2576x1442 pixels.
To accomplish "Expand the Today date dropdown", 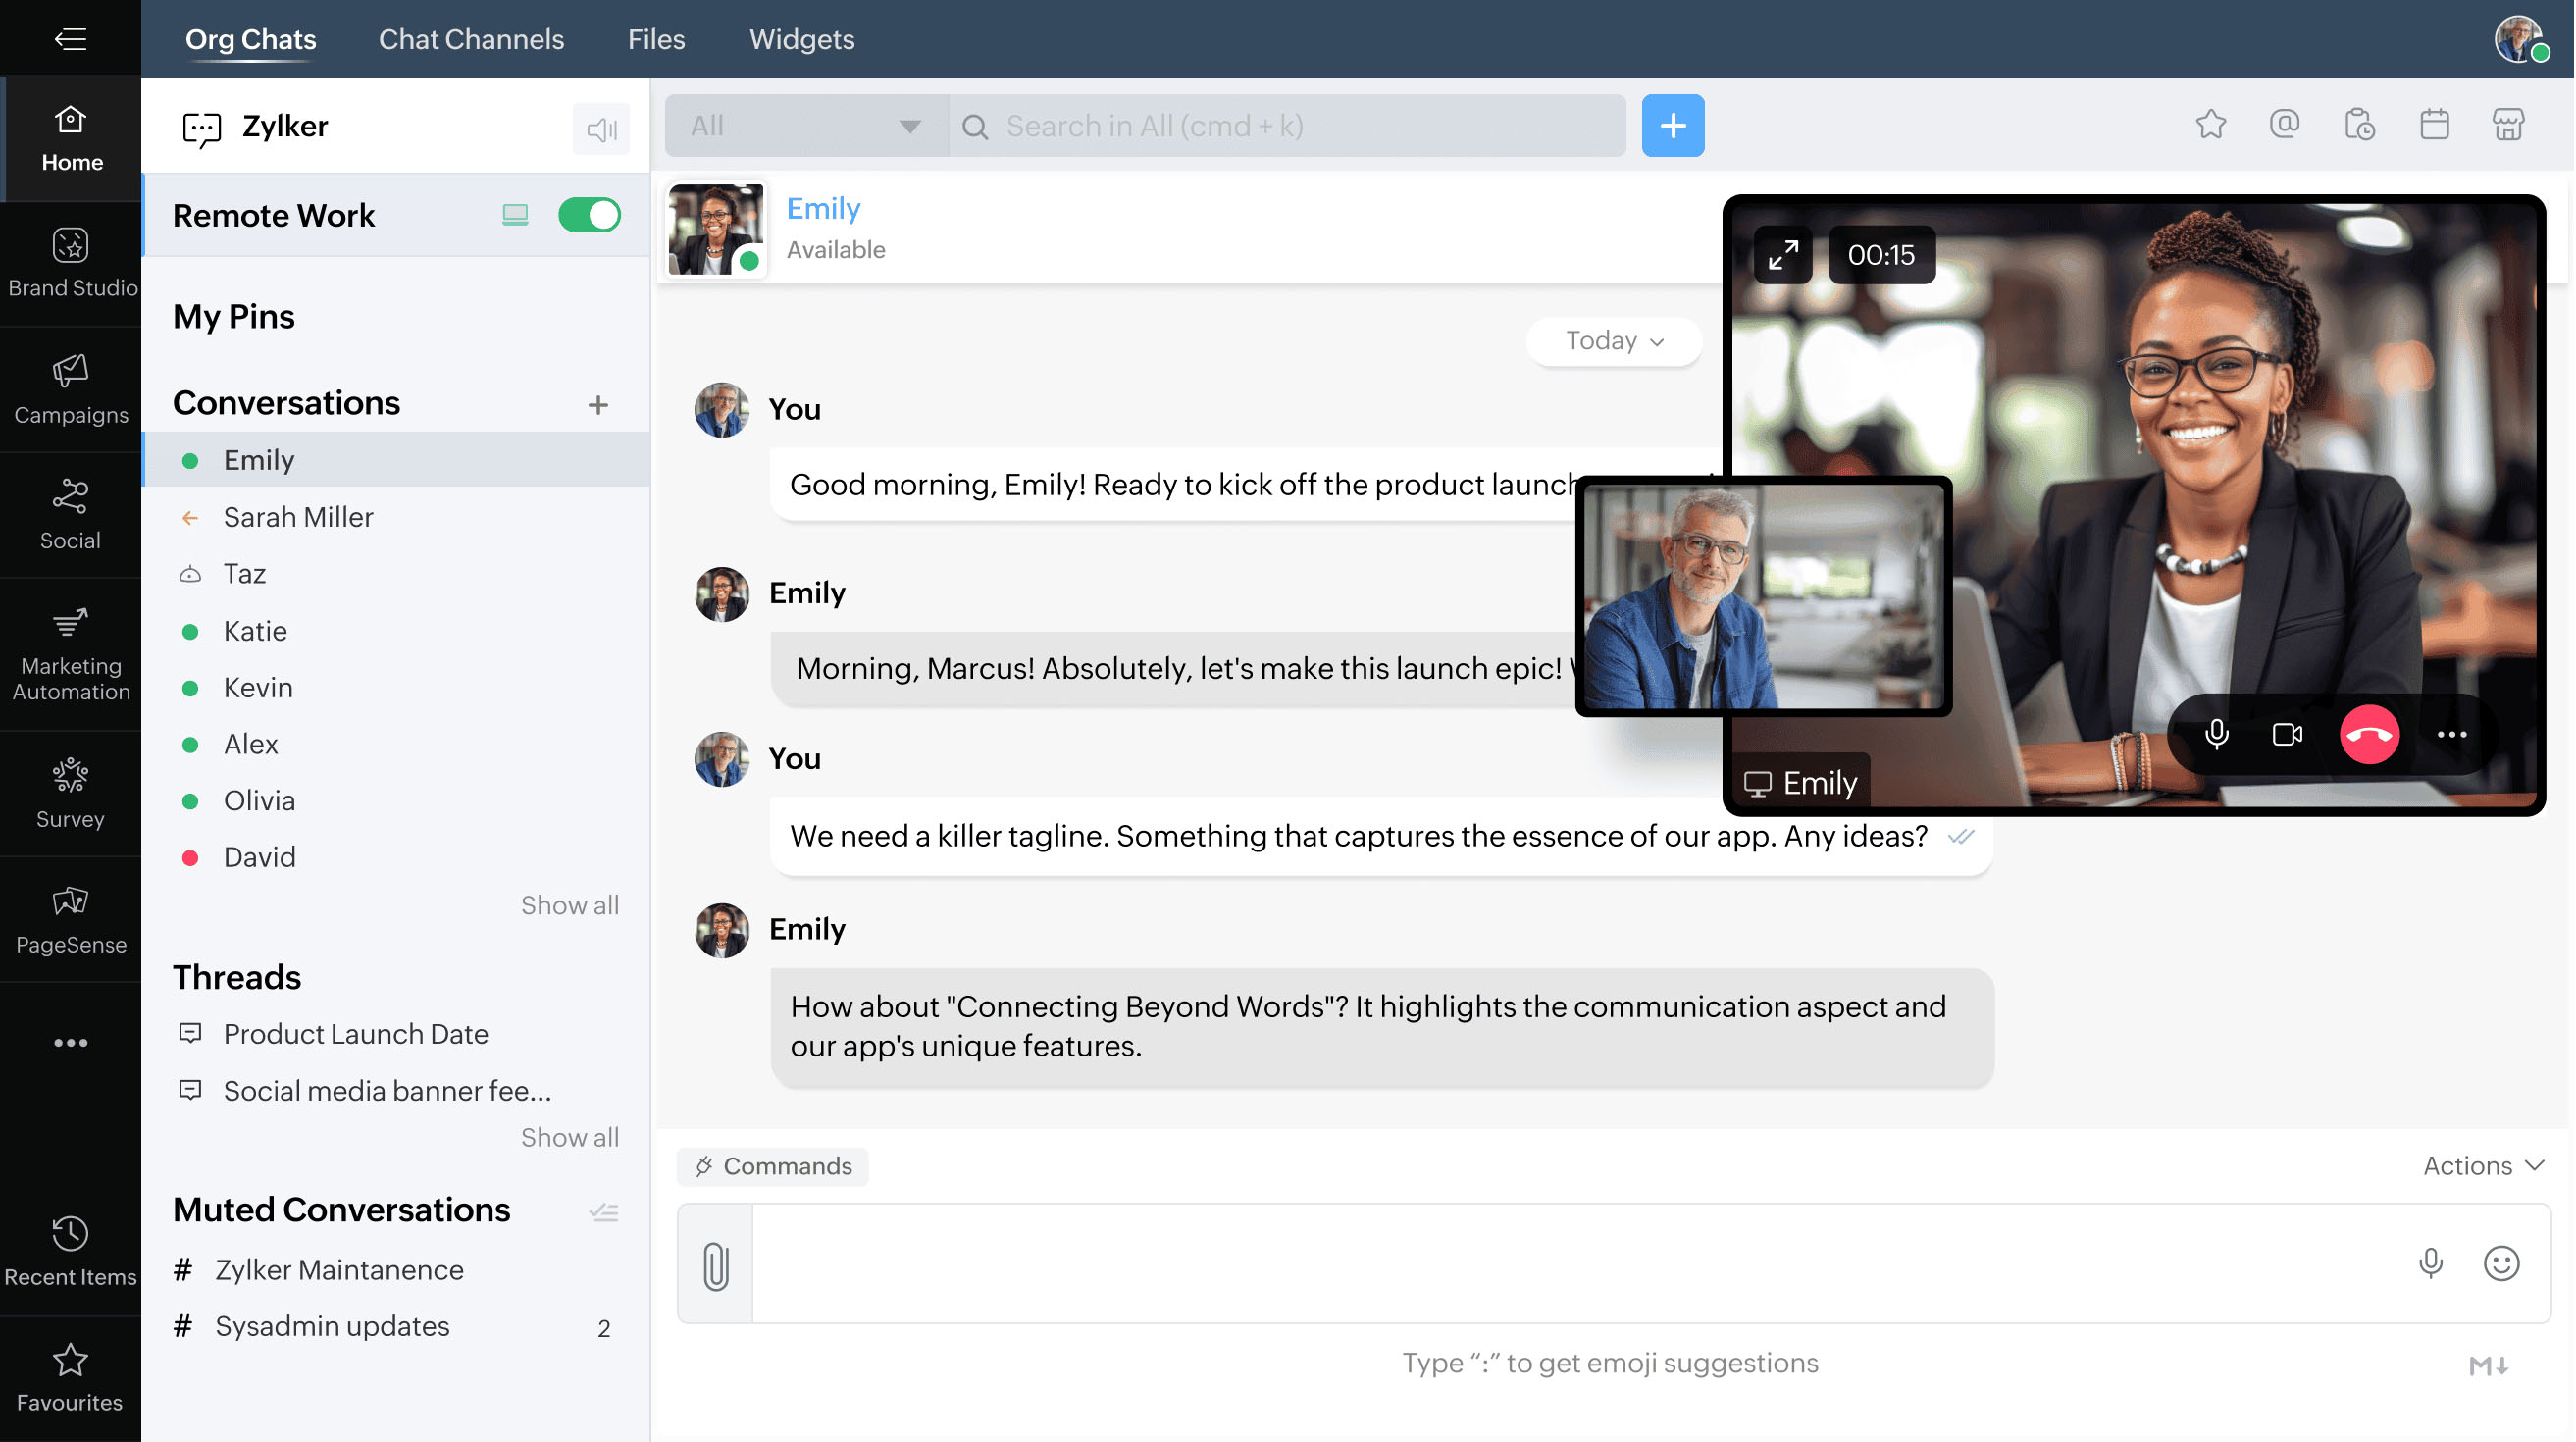I will 1613,341.
